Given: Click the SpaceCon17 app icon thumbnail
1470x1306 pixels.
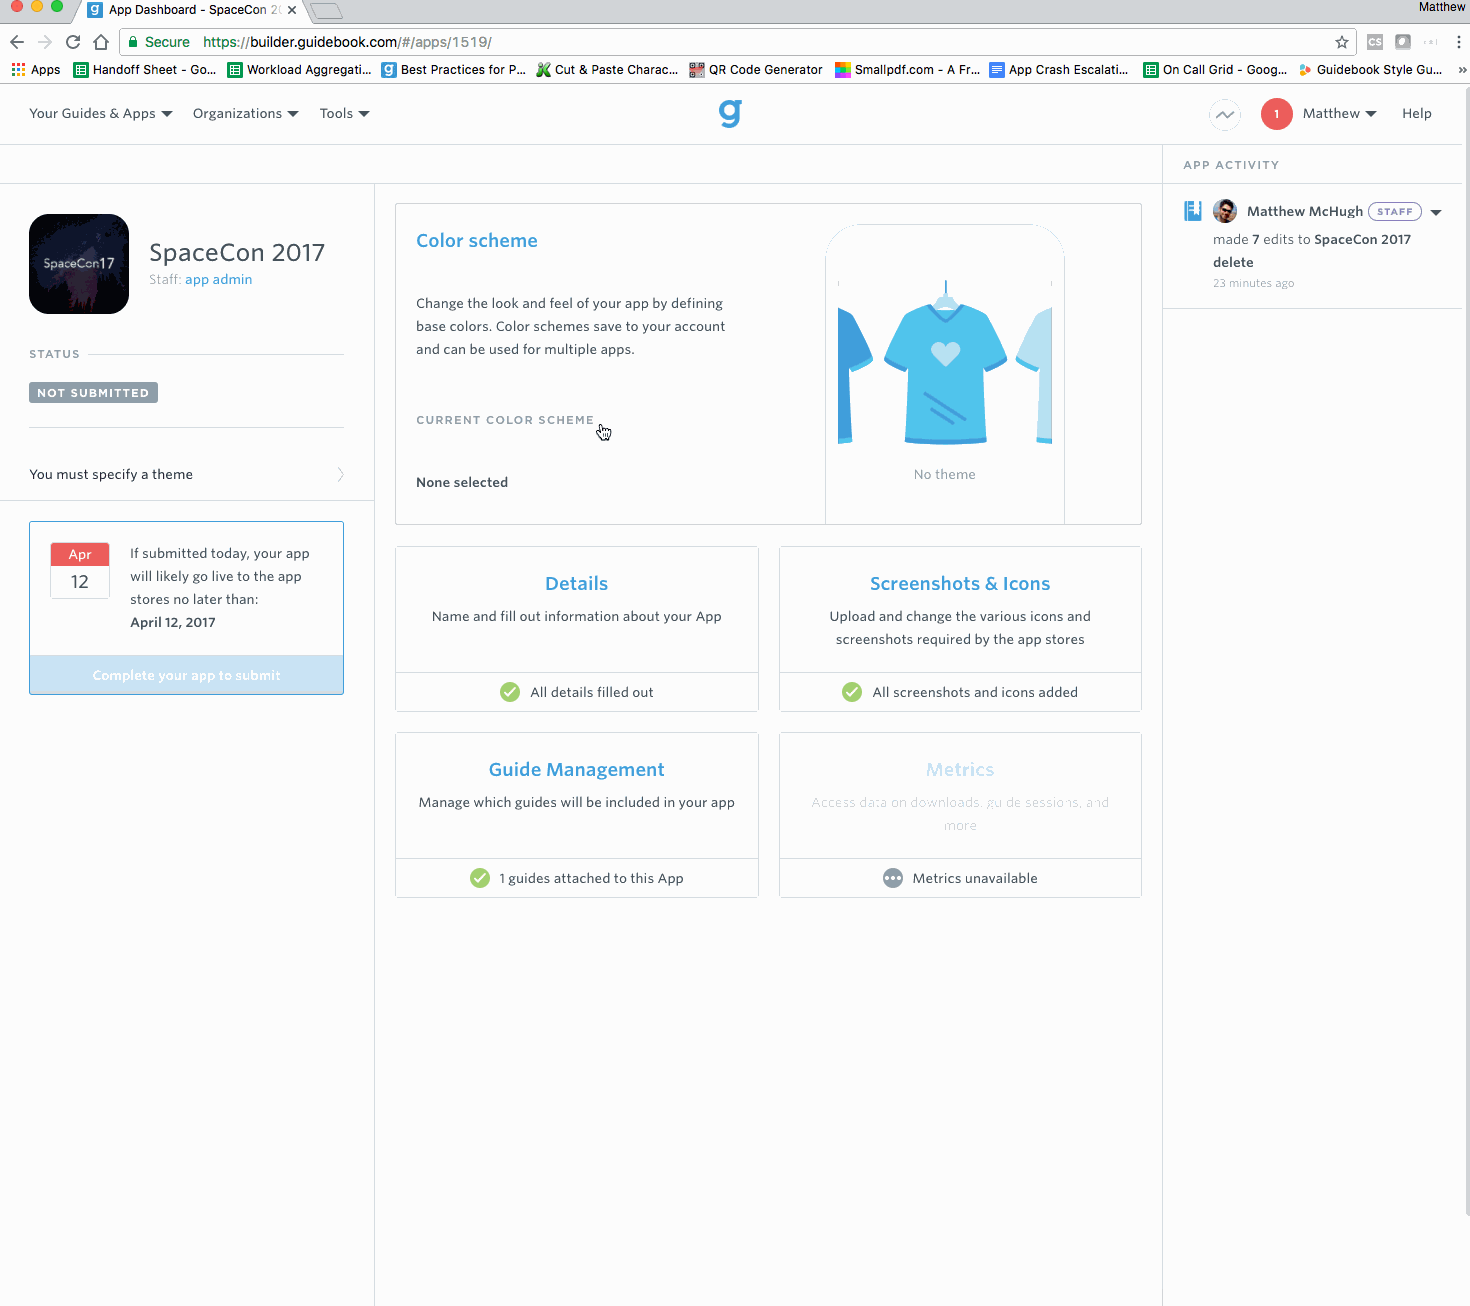Looking at the screenshot, I should click(79, 264).
